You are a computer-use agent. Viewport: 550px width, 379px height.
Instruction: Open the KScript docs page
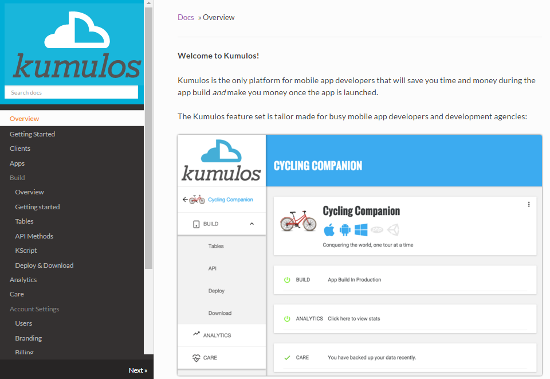(x=26, y=251)
